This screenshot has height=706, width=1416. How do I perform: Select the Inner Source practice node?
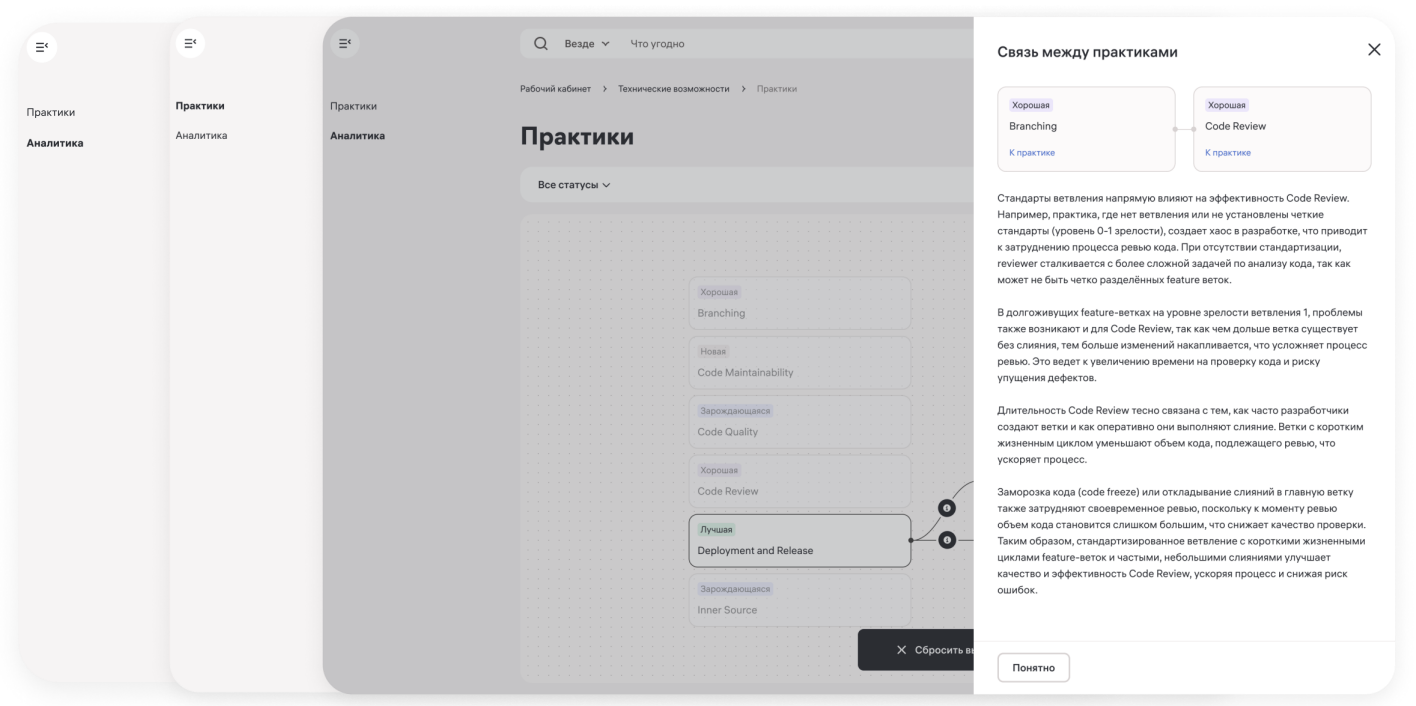click(x=800, y=600)
